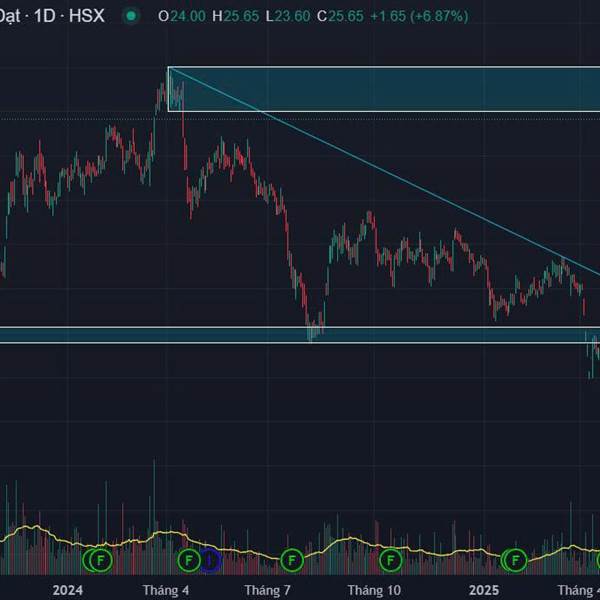Click the open value O24.00

tap(182, 16)
